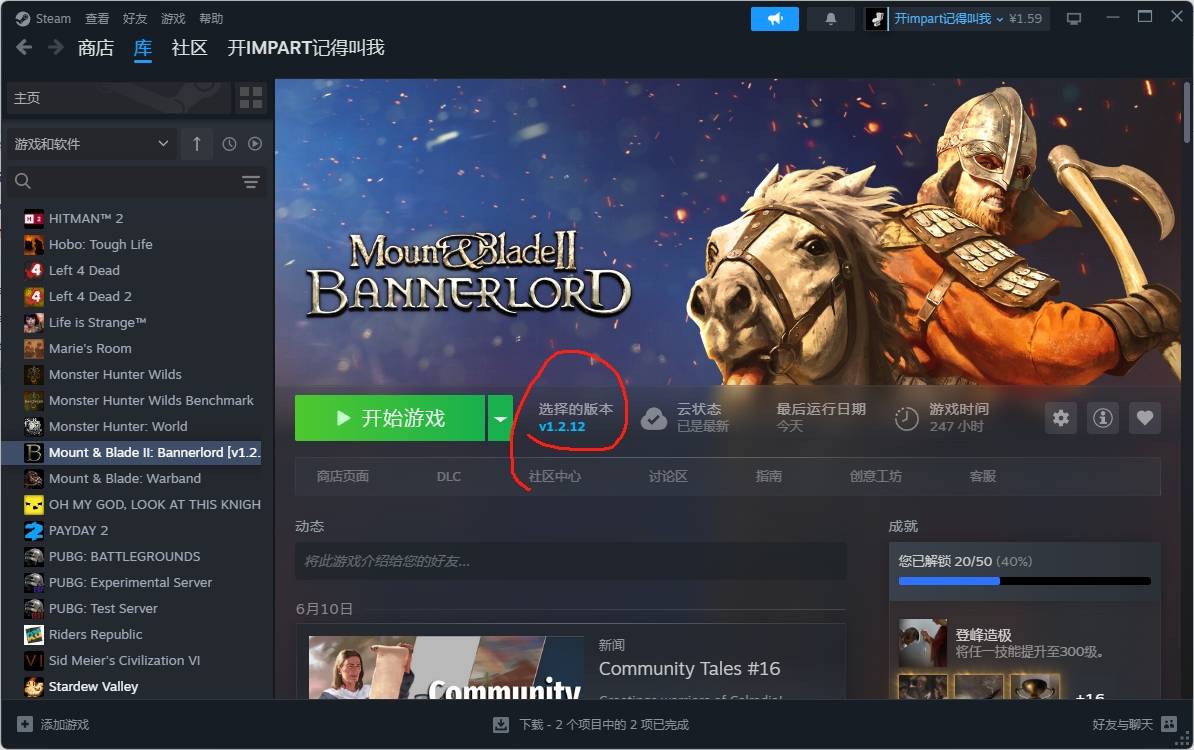Click the 主页 home button
This screenshot has width=1194, height=750.
118,97
